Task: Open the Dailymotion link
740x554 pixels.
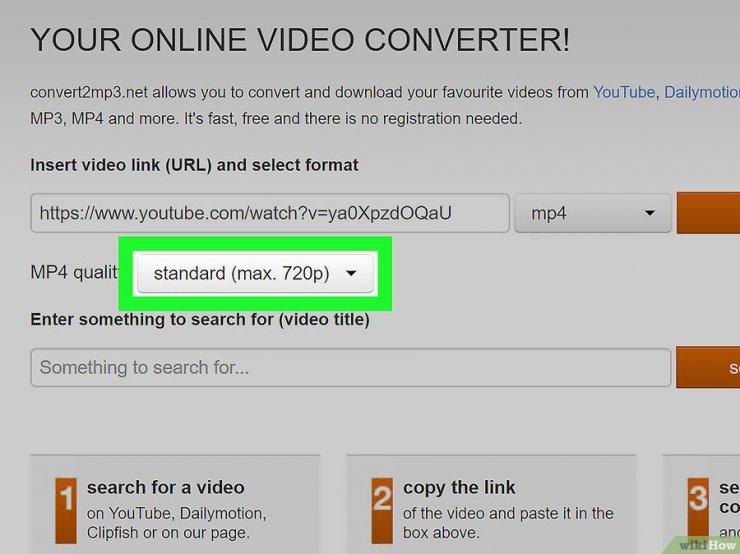Action: [702, 92]
